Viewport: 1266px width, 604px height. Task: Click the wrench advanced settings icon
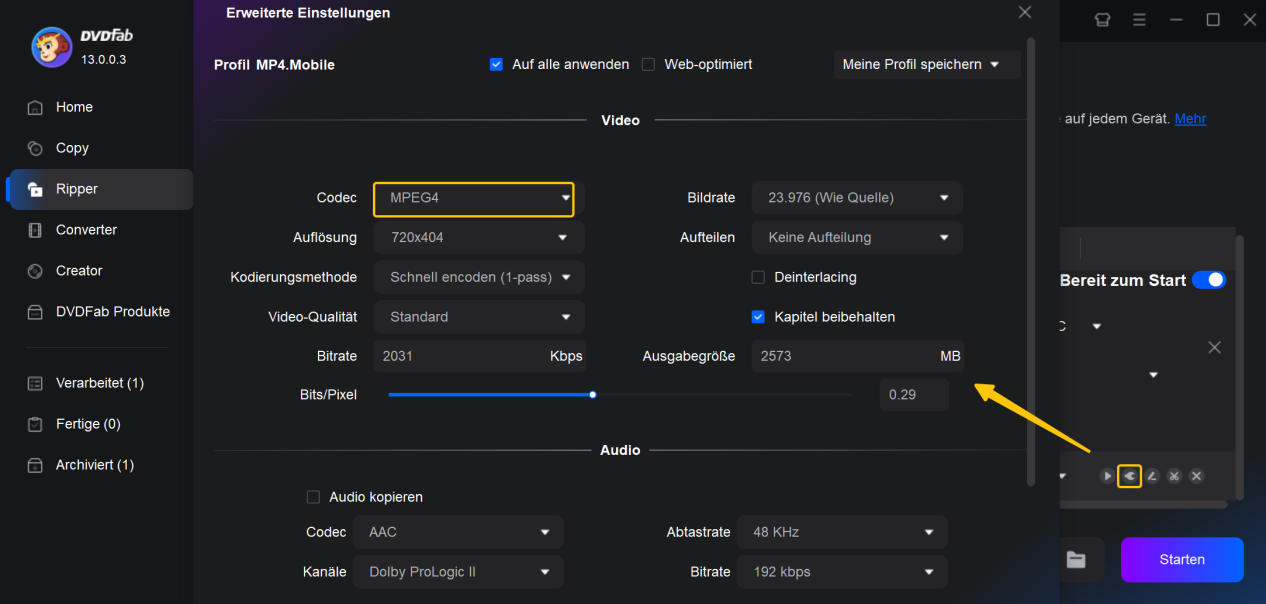tap(1129, 476)
